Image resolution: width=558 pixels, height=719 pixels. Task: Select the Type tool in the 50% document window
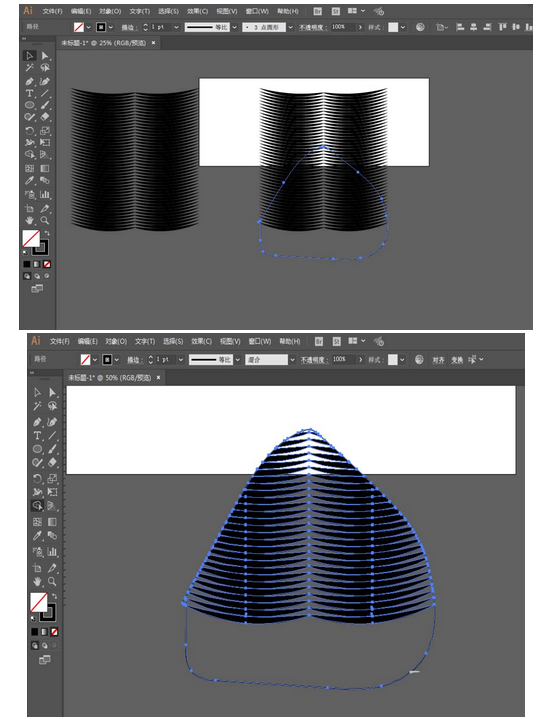pos(37,435)
